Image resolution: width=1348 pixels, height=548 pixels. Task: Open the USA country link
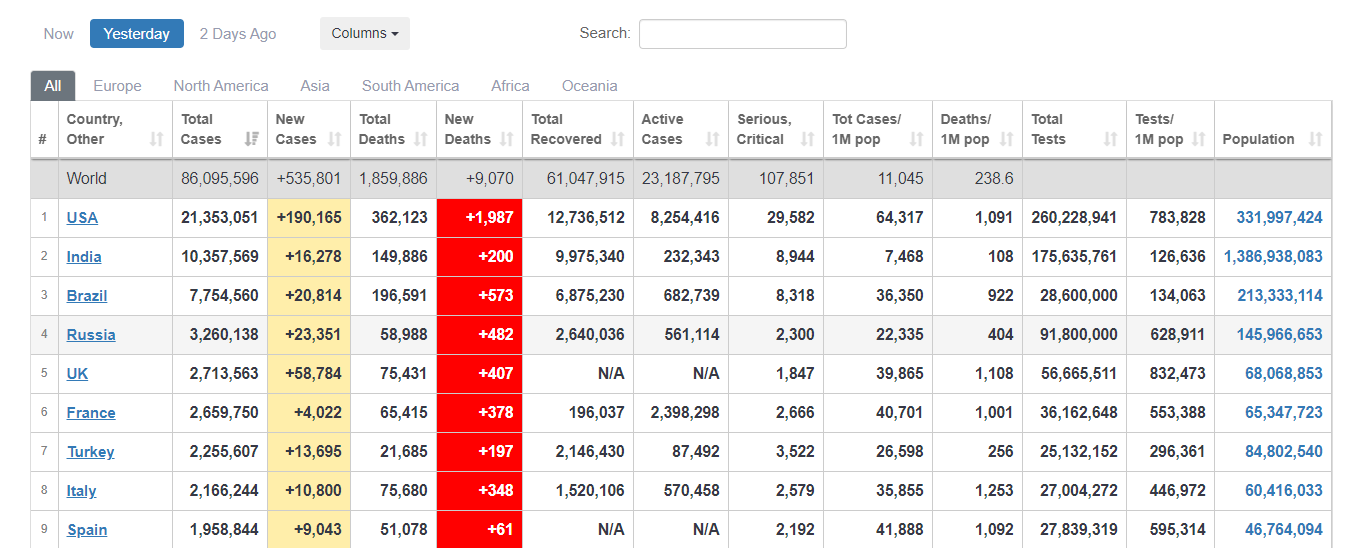tap(82, 218)
